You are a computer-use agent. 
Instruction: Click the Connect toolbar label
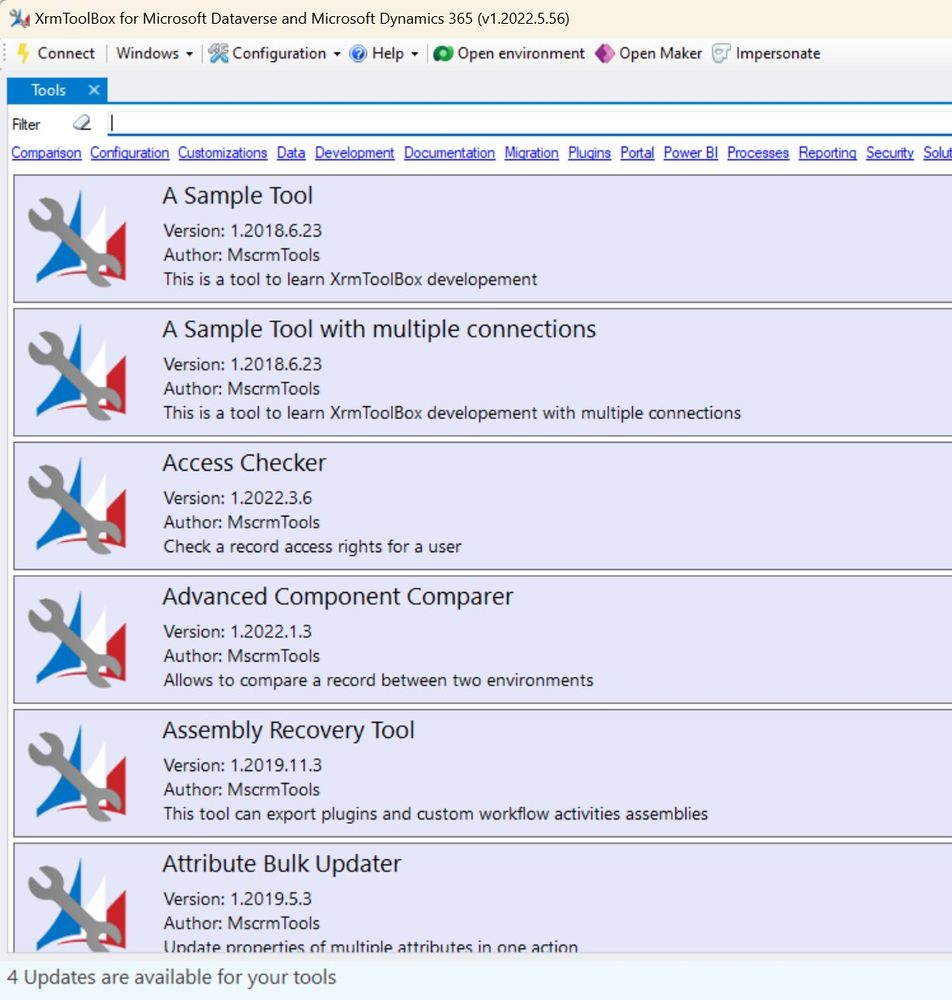(66, 53)
